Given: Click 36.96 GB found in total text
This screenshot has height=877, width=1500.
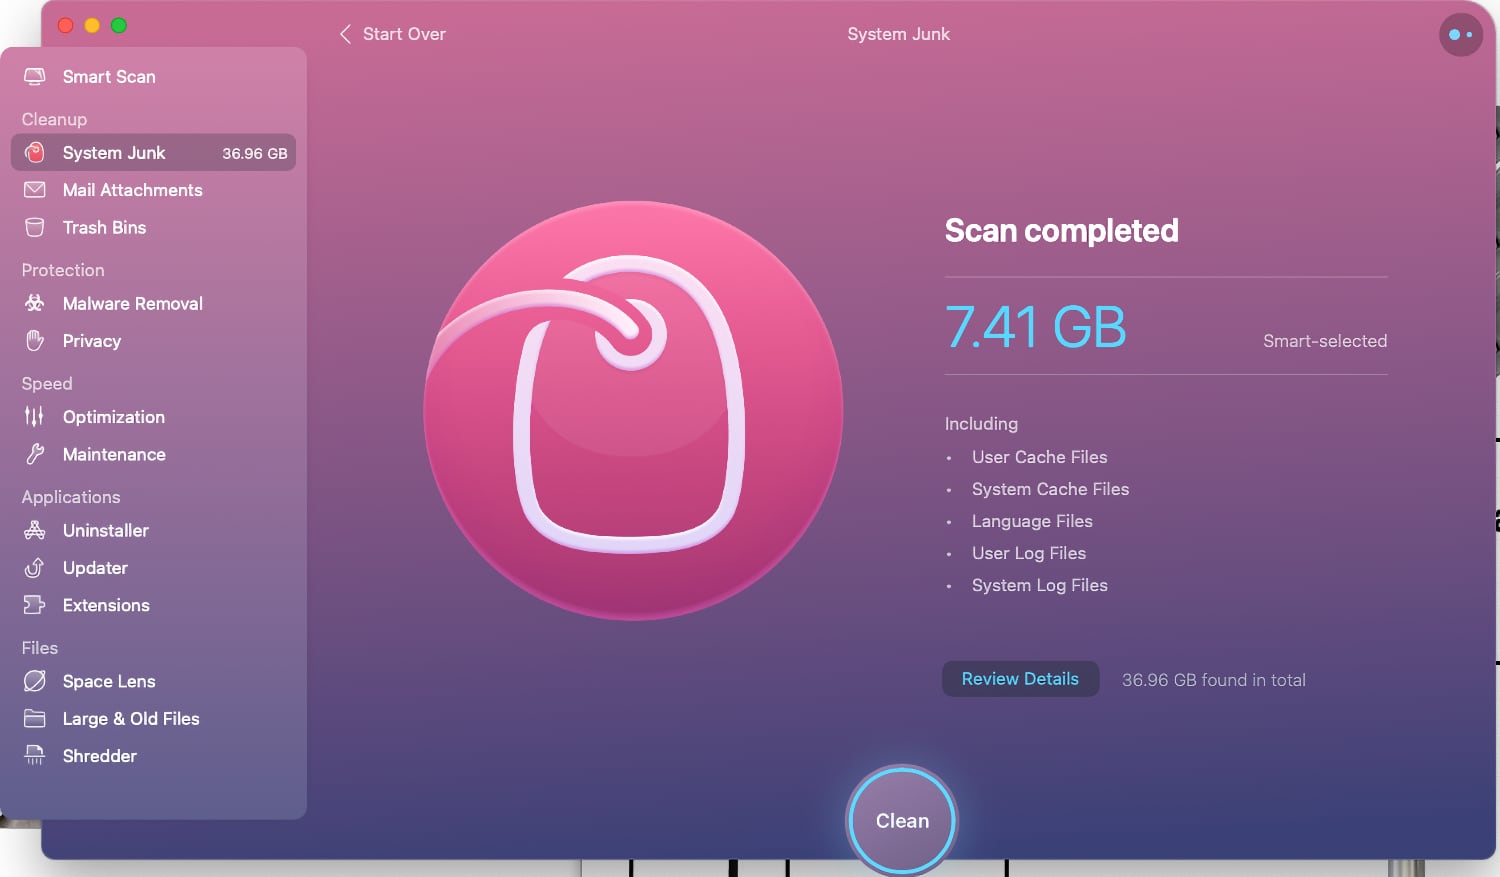Looking at the screenshot, I should point(1214,680).
